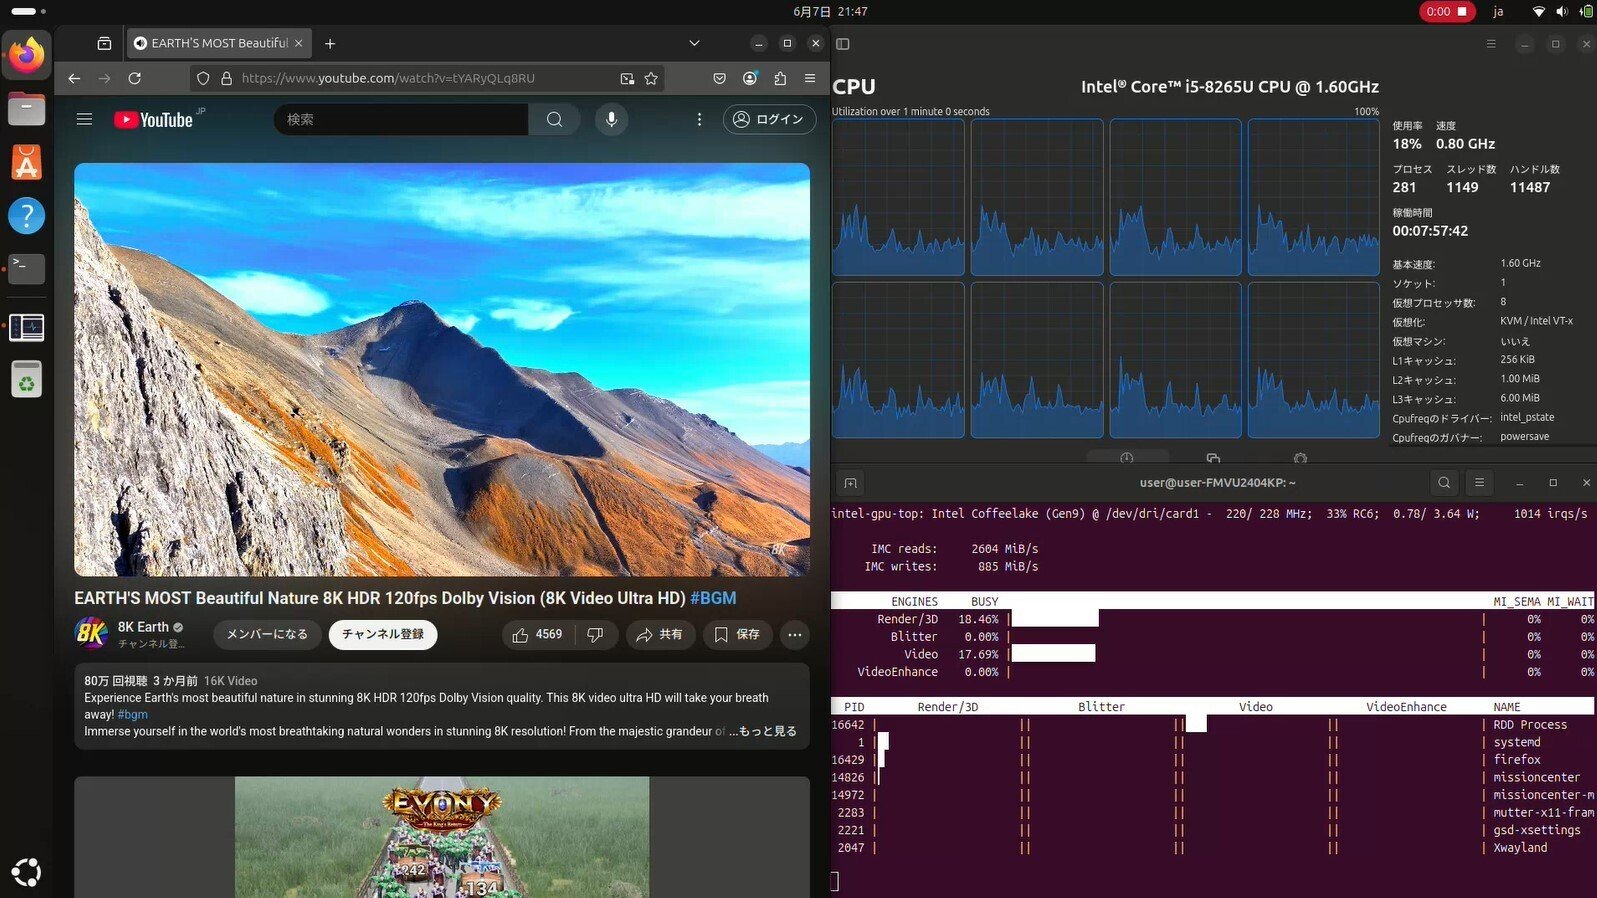Open the 6月7日 21:47 clock calendar

click(x=830, y=11)
